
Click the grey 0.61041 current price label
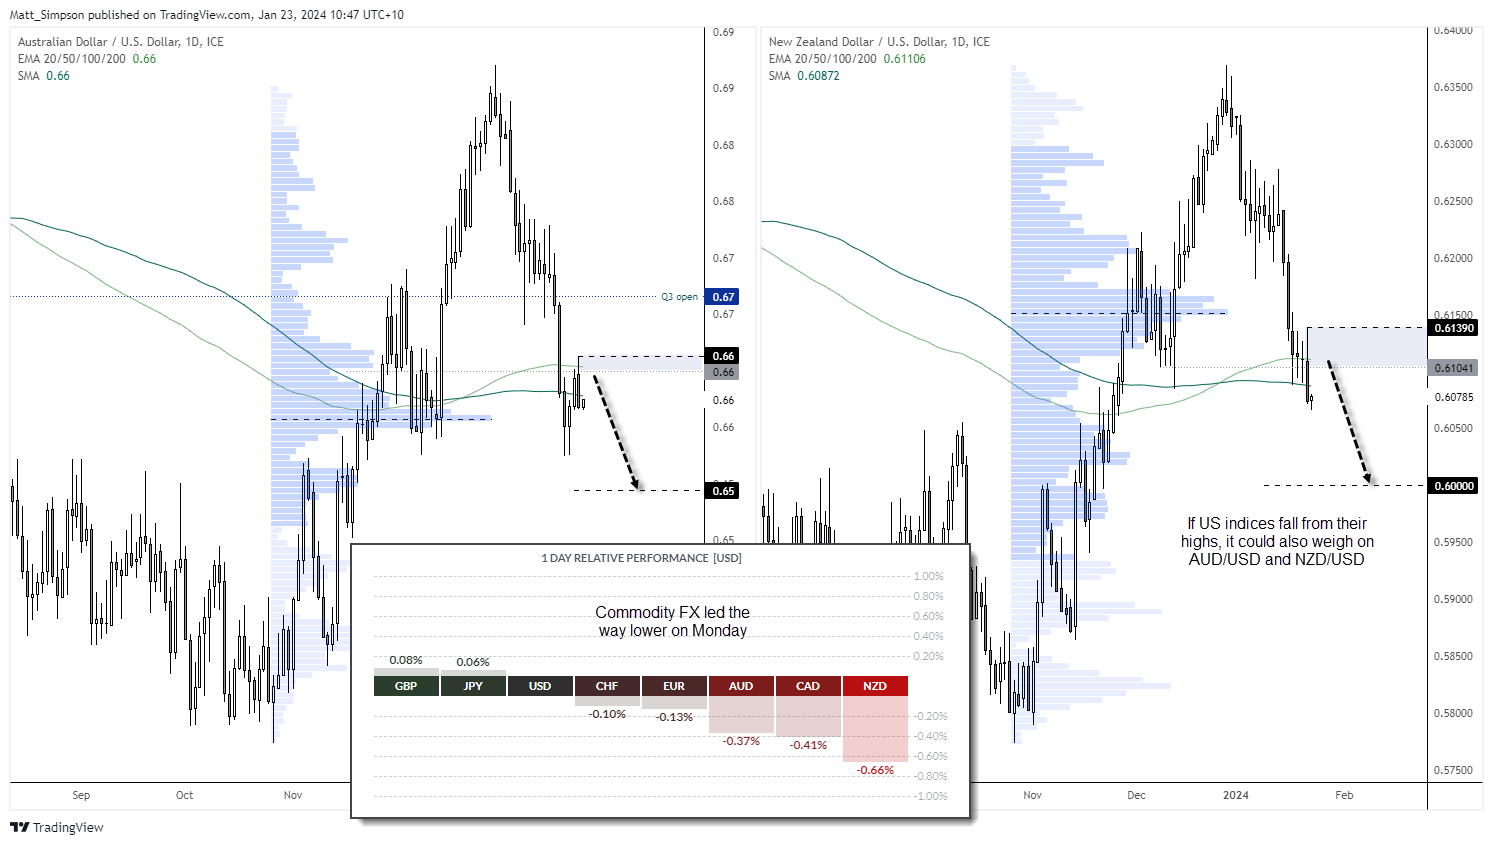tap(1454, 368)
